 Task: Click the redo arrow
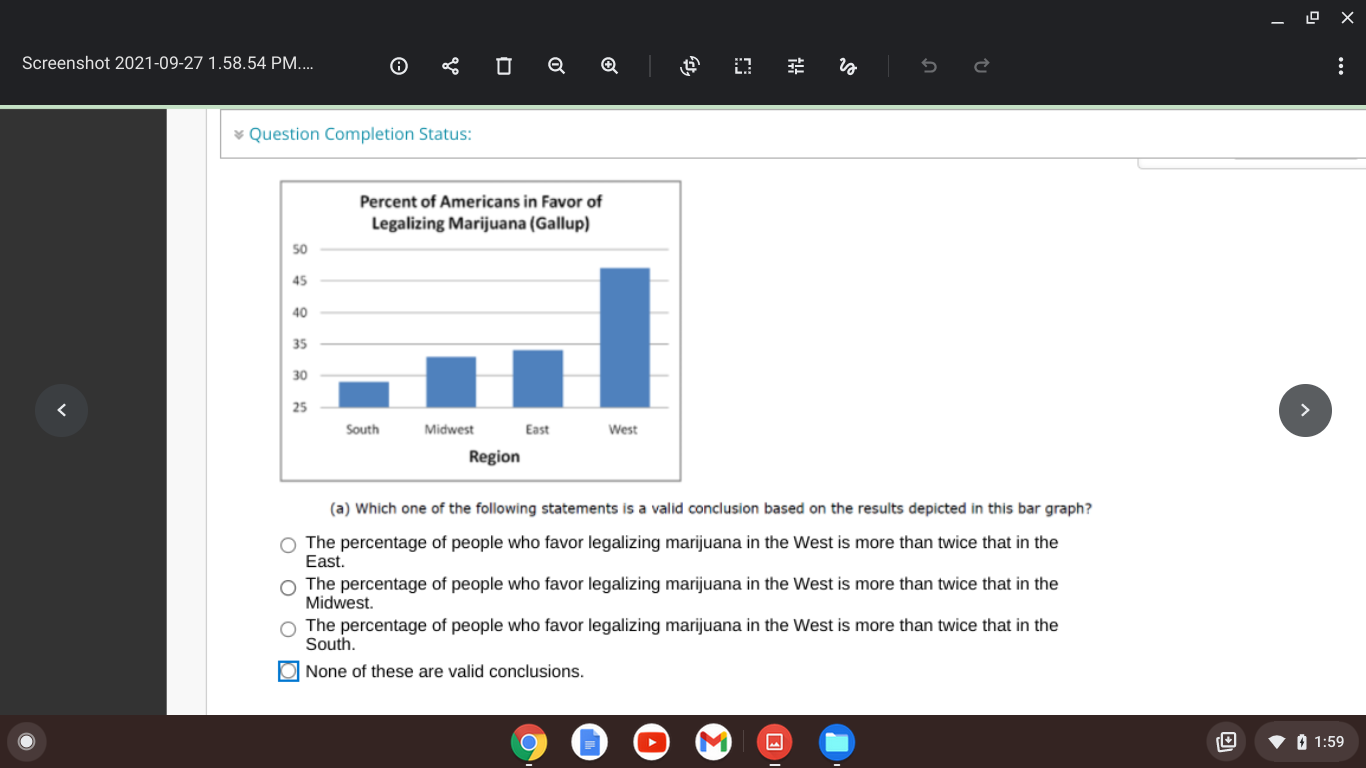(x=981, y=66)
